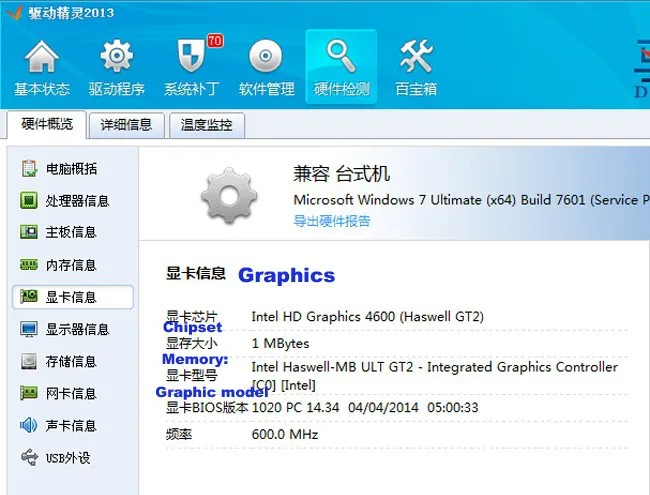The width and height of the screenshot is (650, 495).
Task: Select USB外设 in the sidebar
Action: point(73,458)
